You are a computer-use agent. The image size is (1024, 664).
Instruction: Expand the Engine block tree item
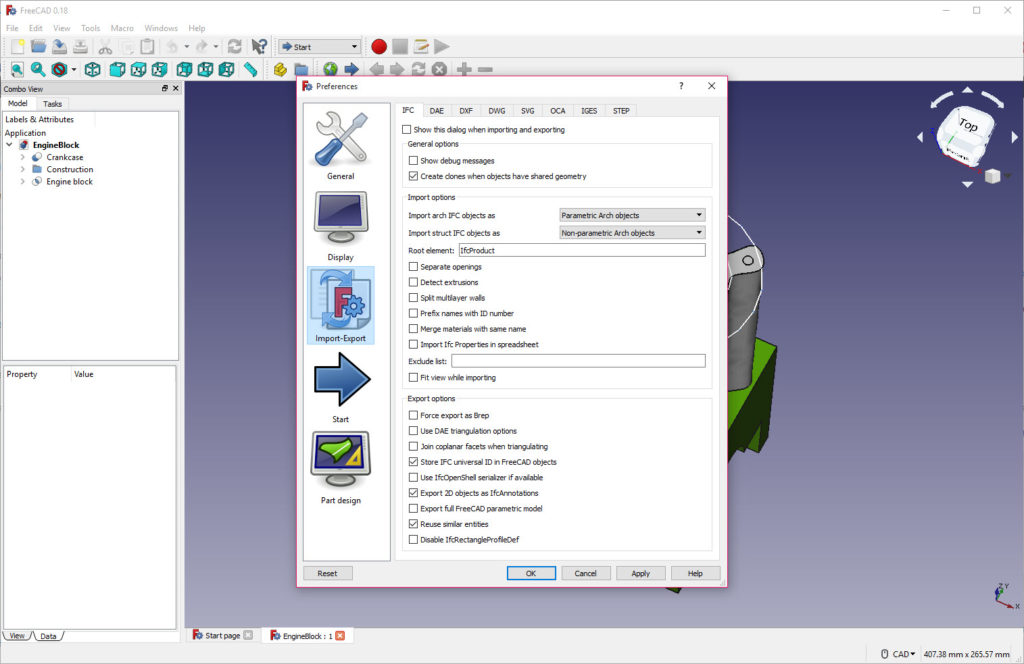point(23,182)
